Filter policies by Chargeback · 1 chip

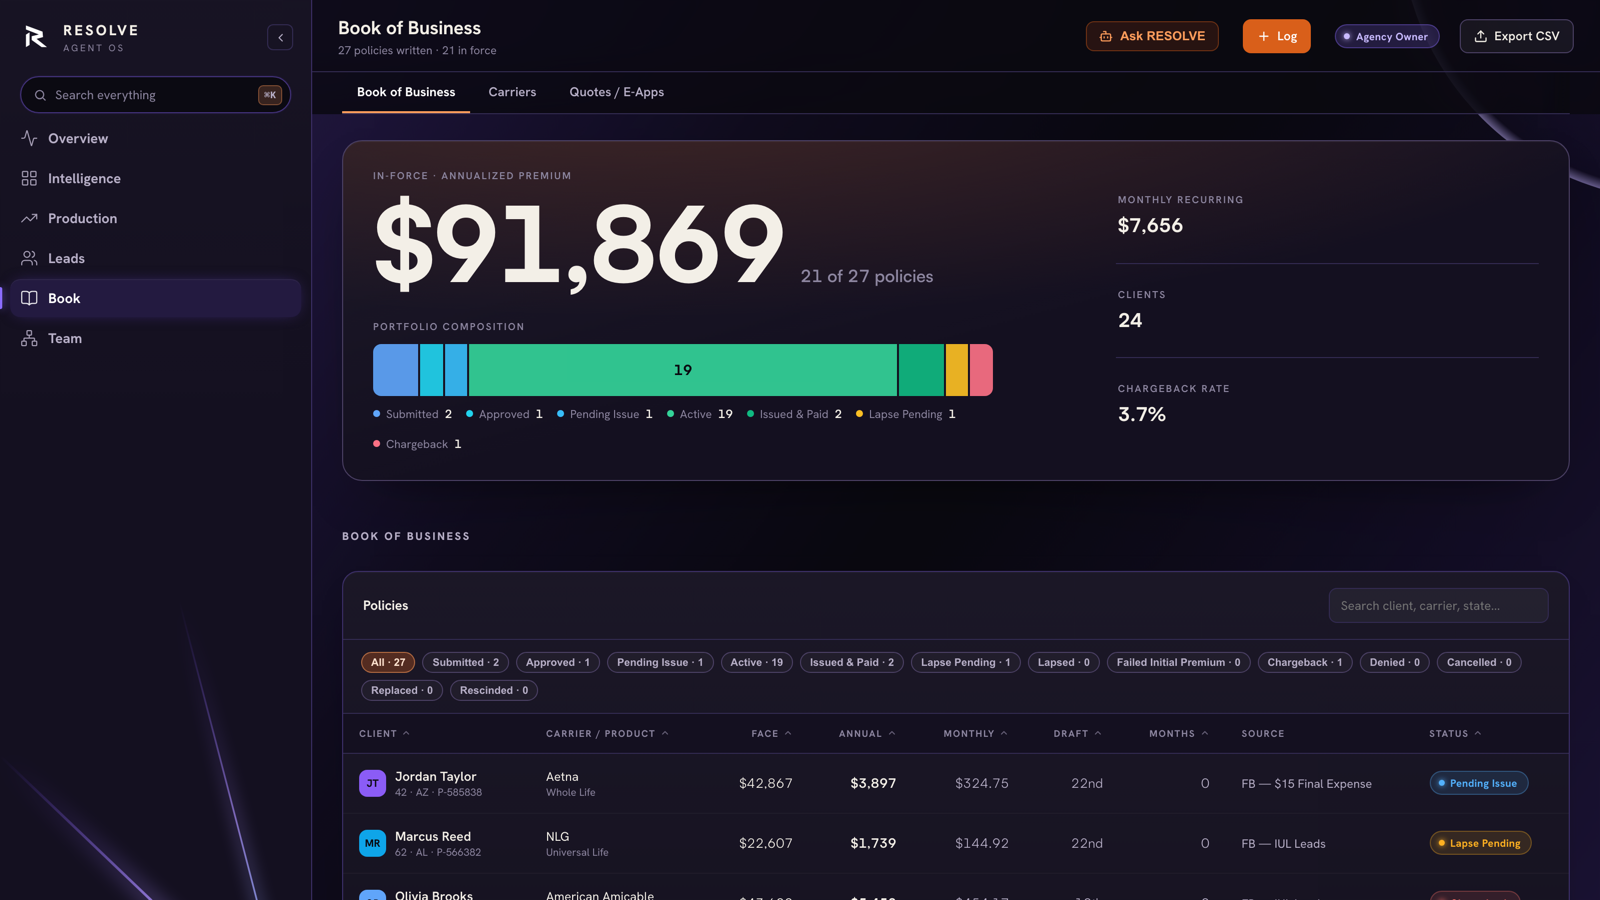point(1305,662)
